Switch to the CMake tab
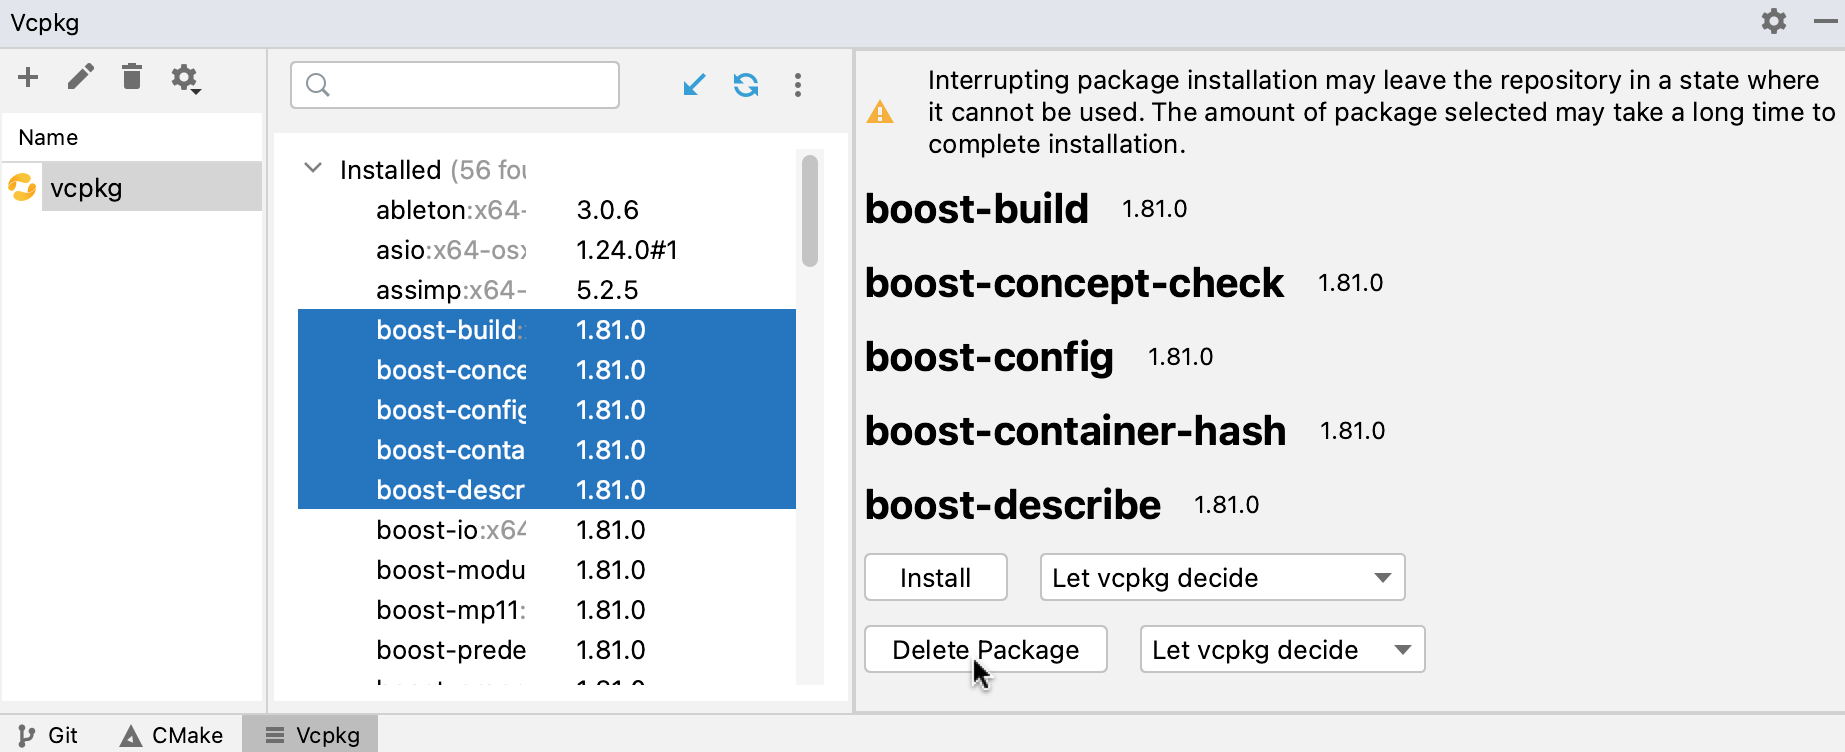Viewport: 1845px width, 752px height. pos(172,735)
